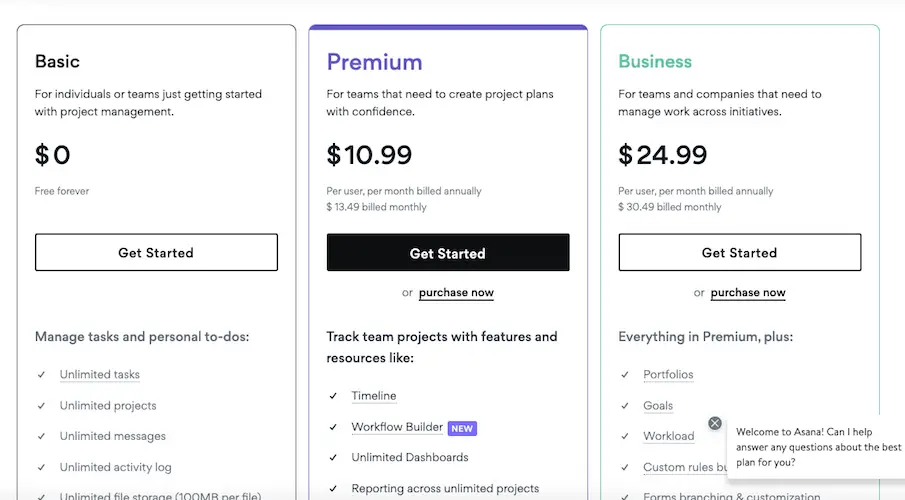Screen dimensions: 905x500
Task: Follow Premium's purchase now link
Action: [456, 293]
